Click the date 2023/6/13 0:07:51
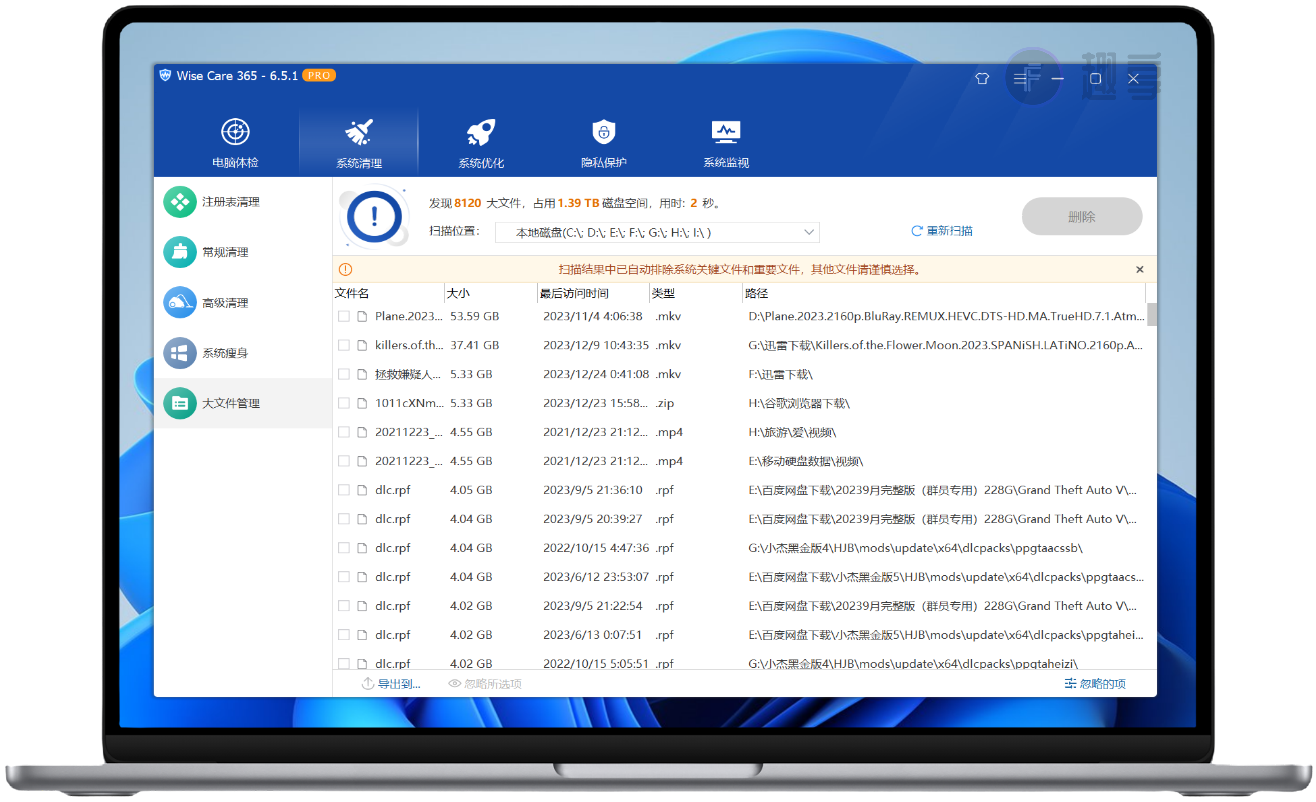The height and width of the screenshot is (802, 1316). pyautogui.click(x=593, y=635)
